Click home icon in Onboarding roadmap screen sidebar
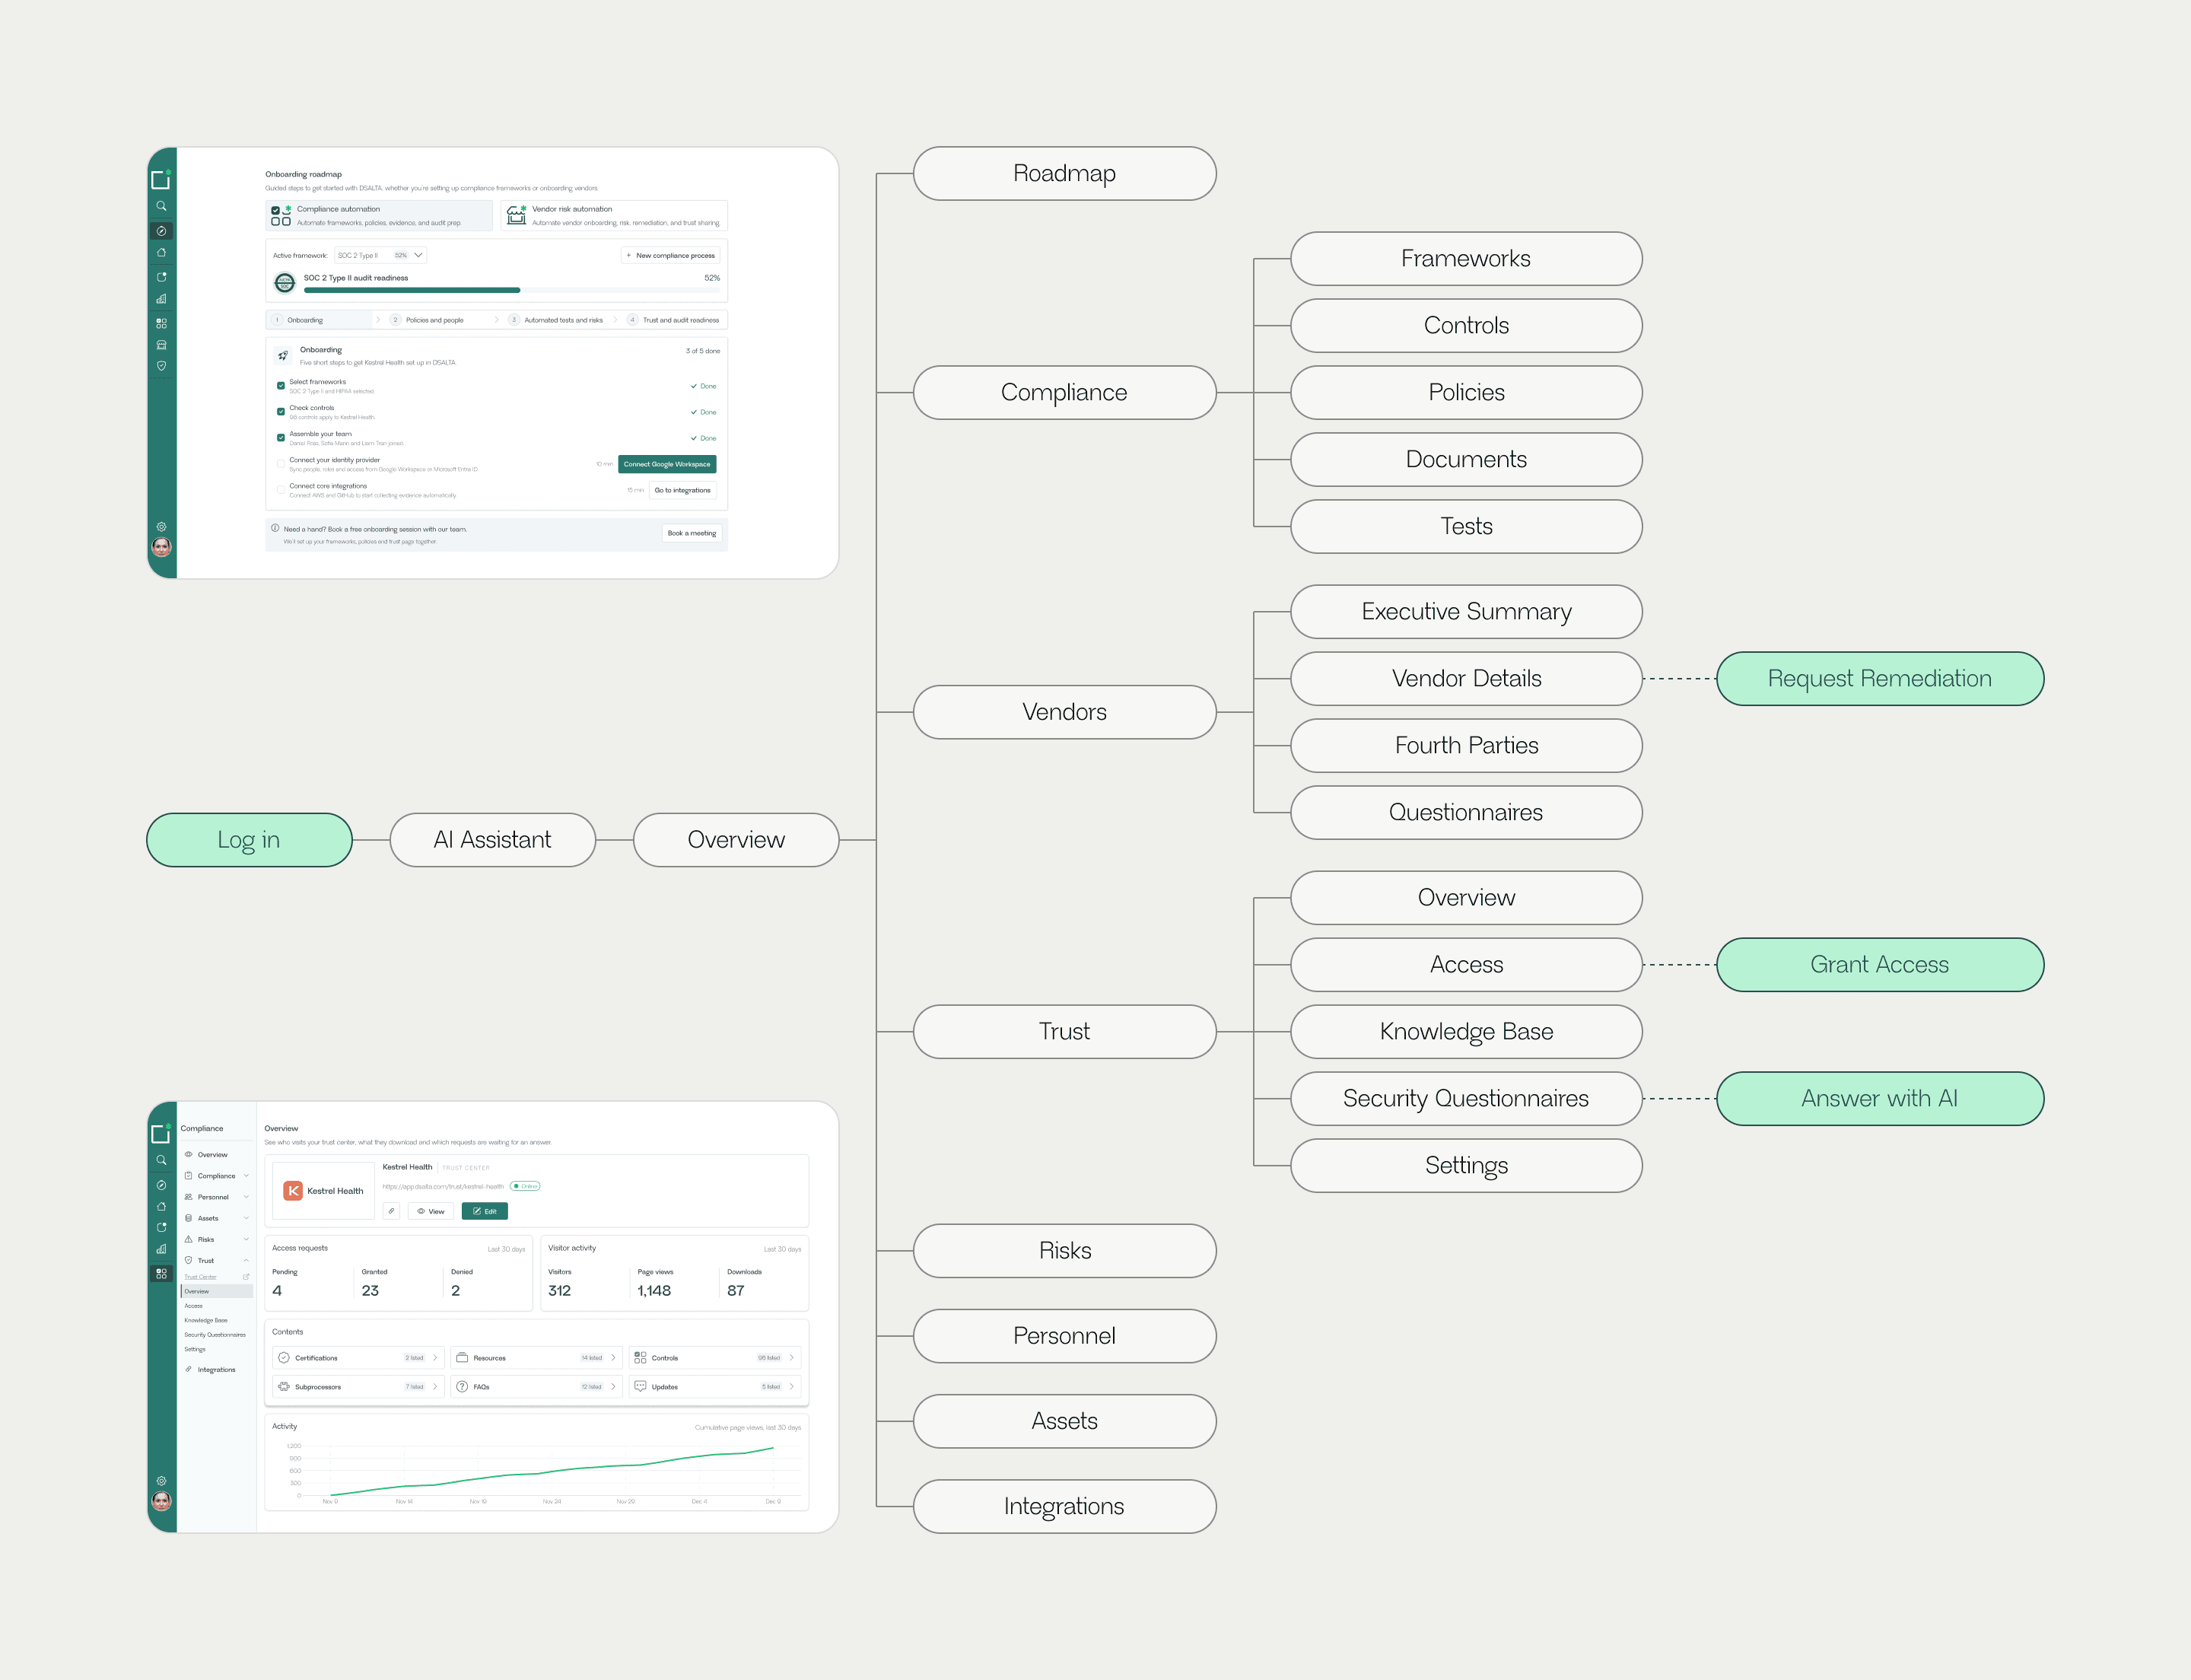Screen dimensions: 2191x1680 click(x=161, y=253)
